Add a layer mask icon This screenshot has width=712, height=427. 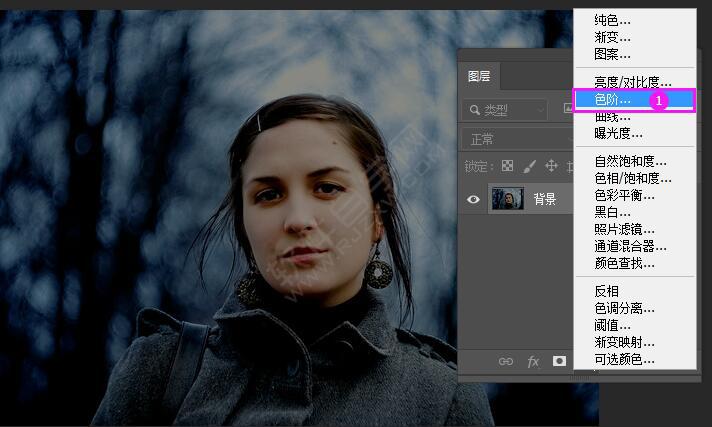[x=559, y=361]
